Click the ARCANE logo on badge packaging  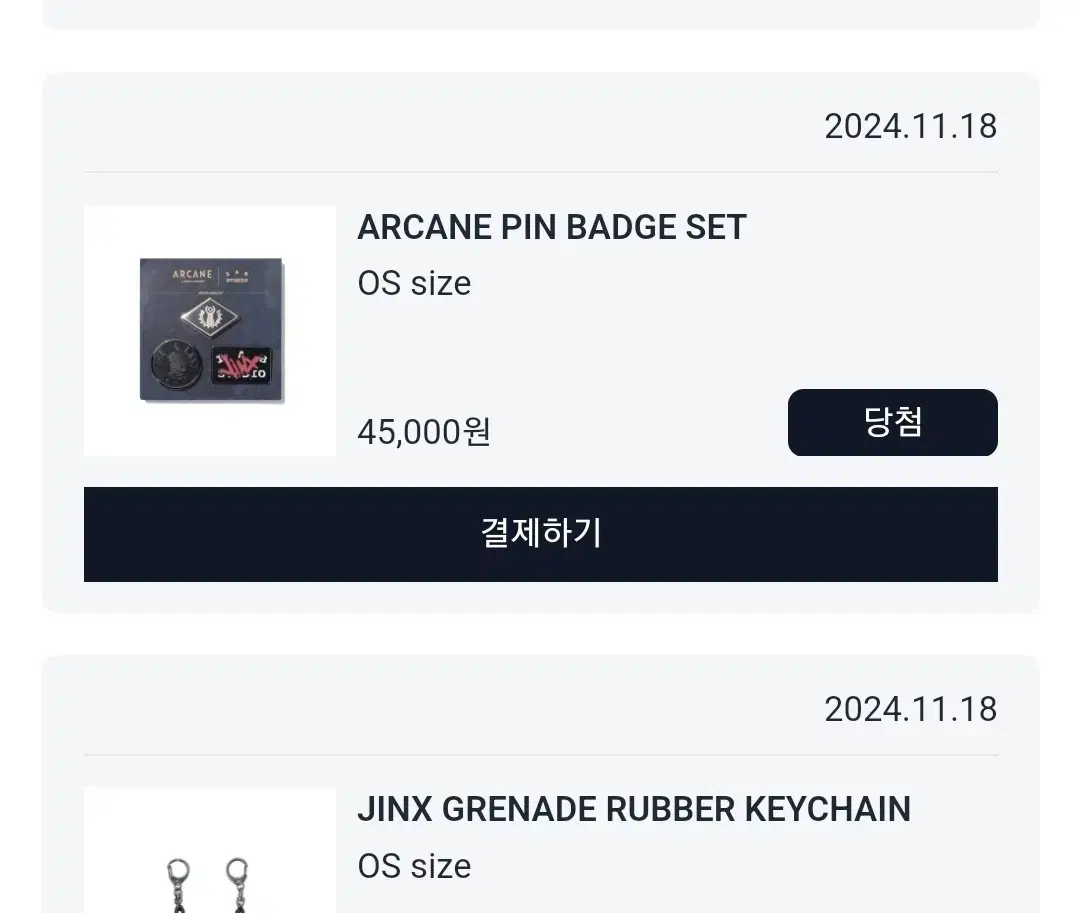click(192, 274)
